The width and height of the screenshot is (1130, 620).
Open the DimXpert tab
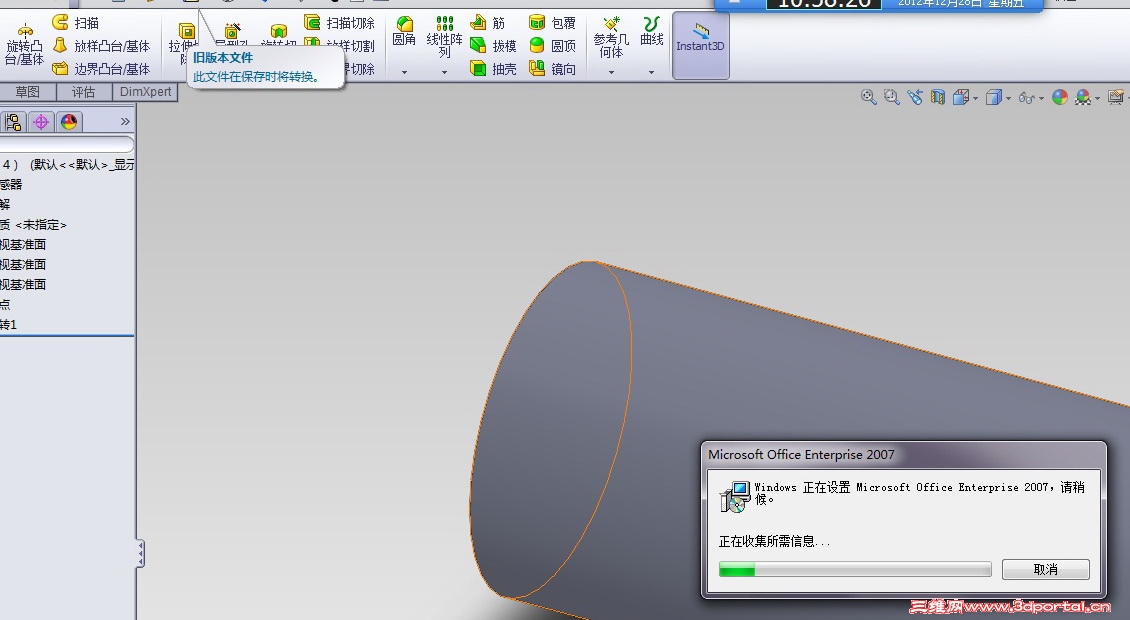(146, 92)
